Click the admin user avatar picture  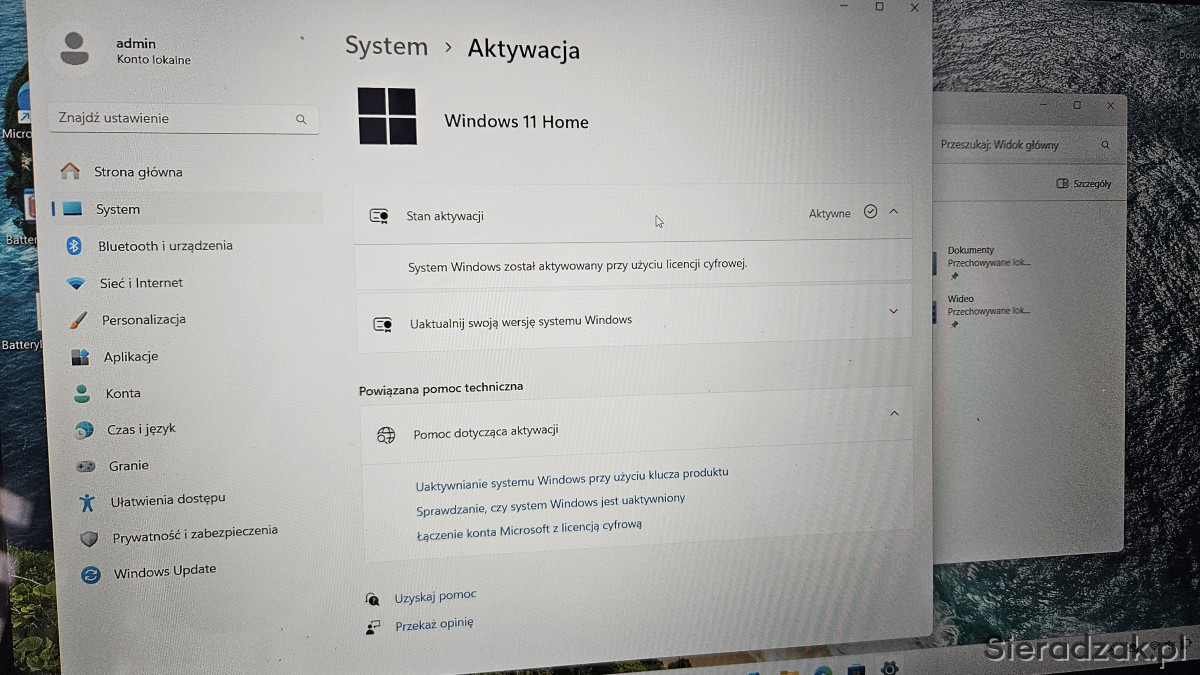coord(76,47)
